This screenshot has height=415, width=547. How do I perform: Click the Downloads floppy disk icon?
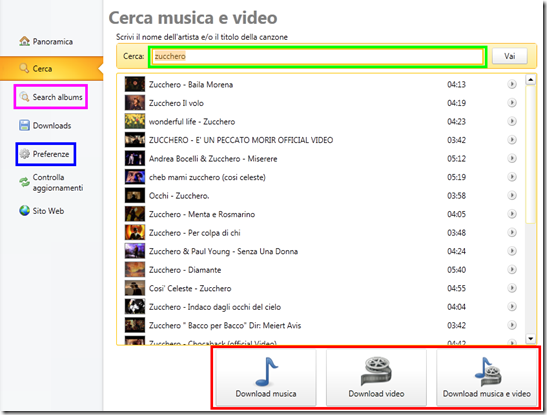24,125
